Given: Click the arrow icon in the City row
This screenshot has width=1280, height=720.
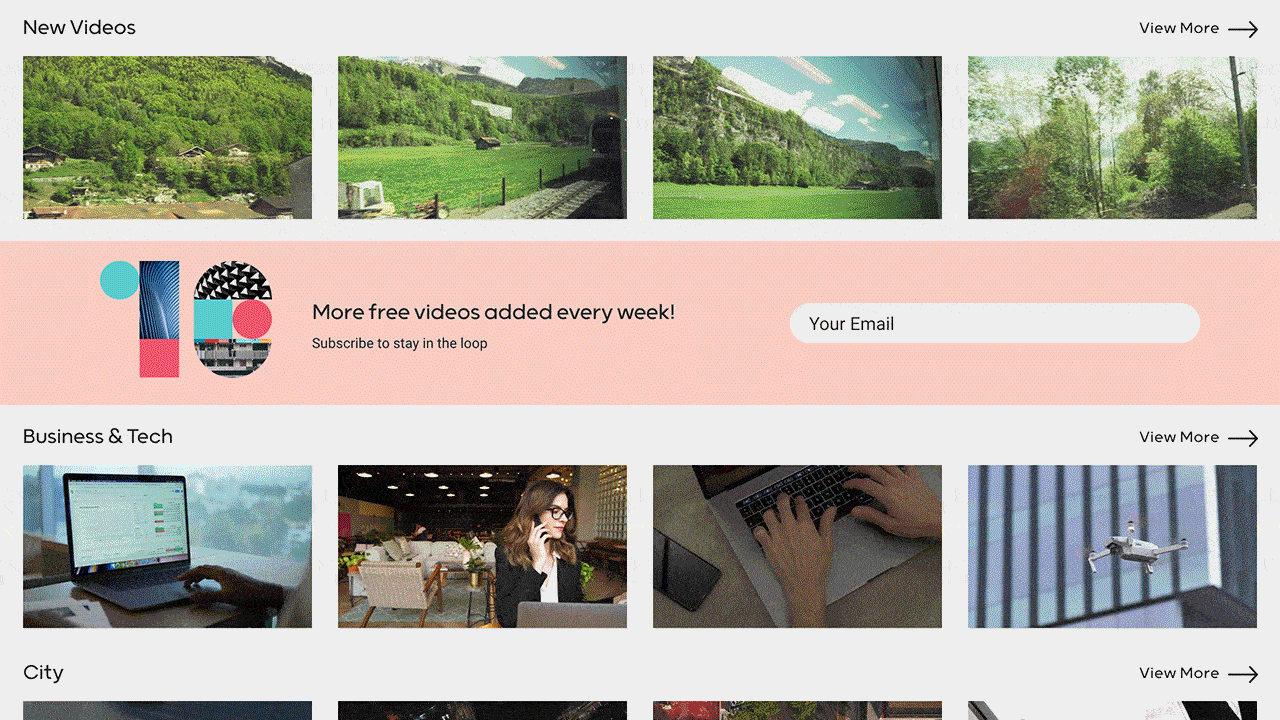Looking at the screenshot, I should click(x=1243, y=674).
